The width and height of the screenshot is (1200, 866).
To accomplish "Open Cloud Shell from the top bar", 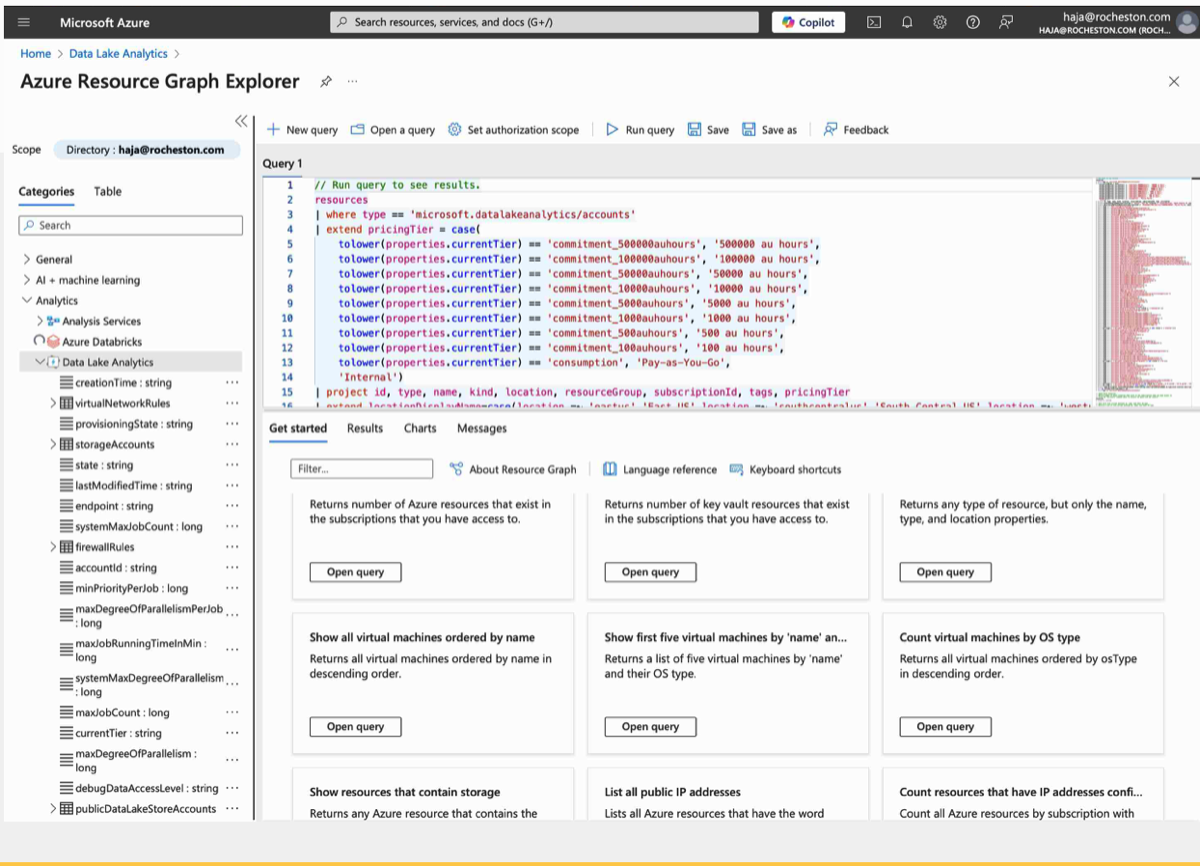I will (x=874, y=22).
